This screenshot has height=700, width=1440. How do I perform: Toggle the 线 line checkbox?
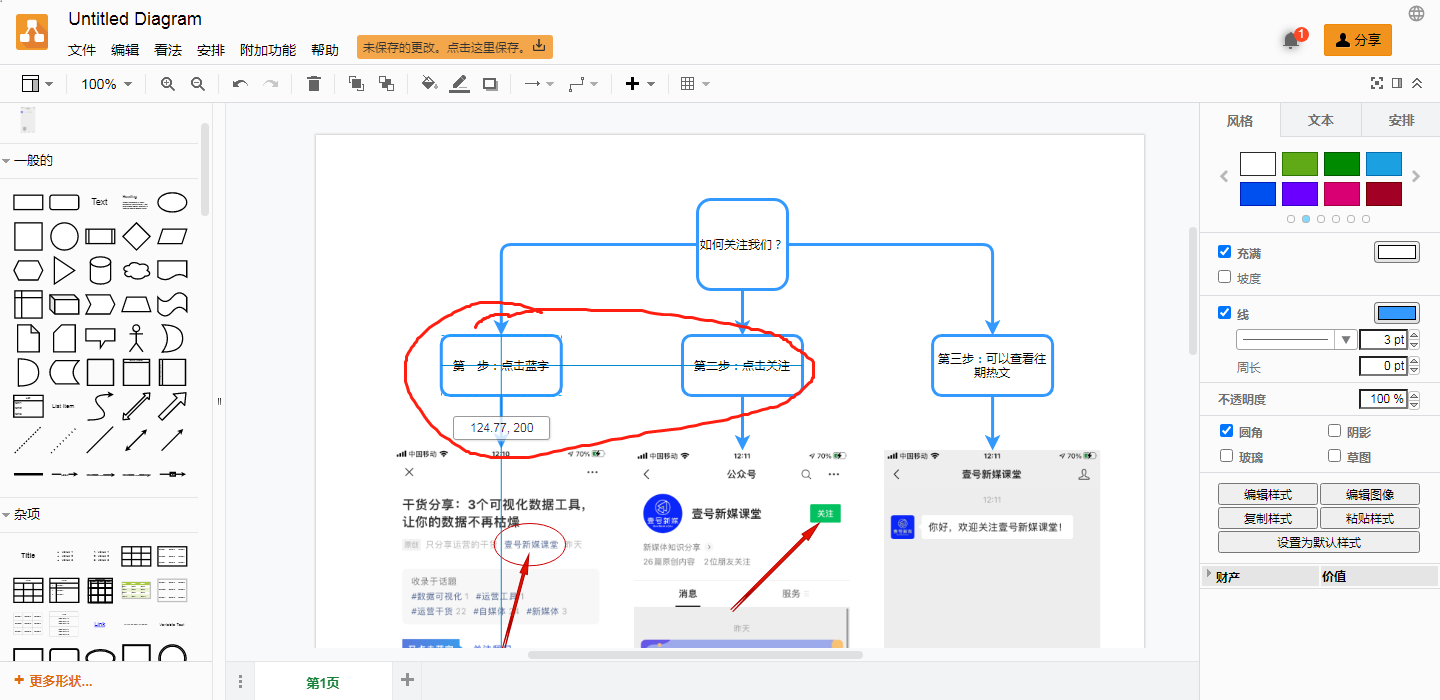point(1224,313)
